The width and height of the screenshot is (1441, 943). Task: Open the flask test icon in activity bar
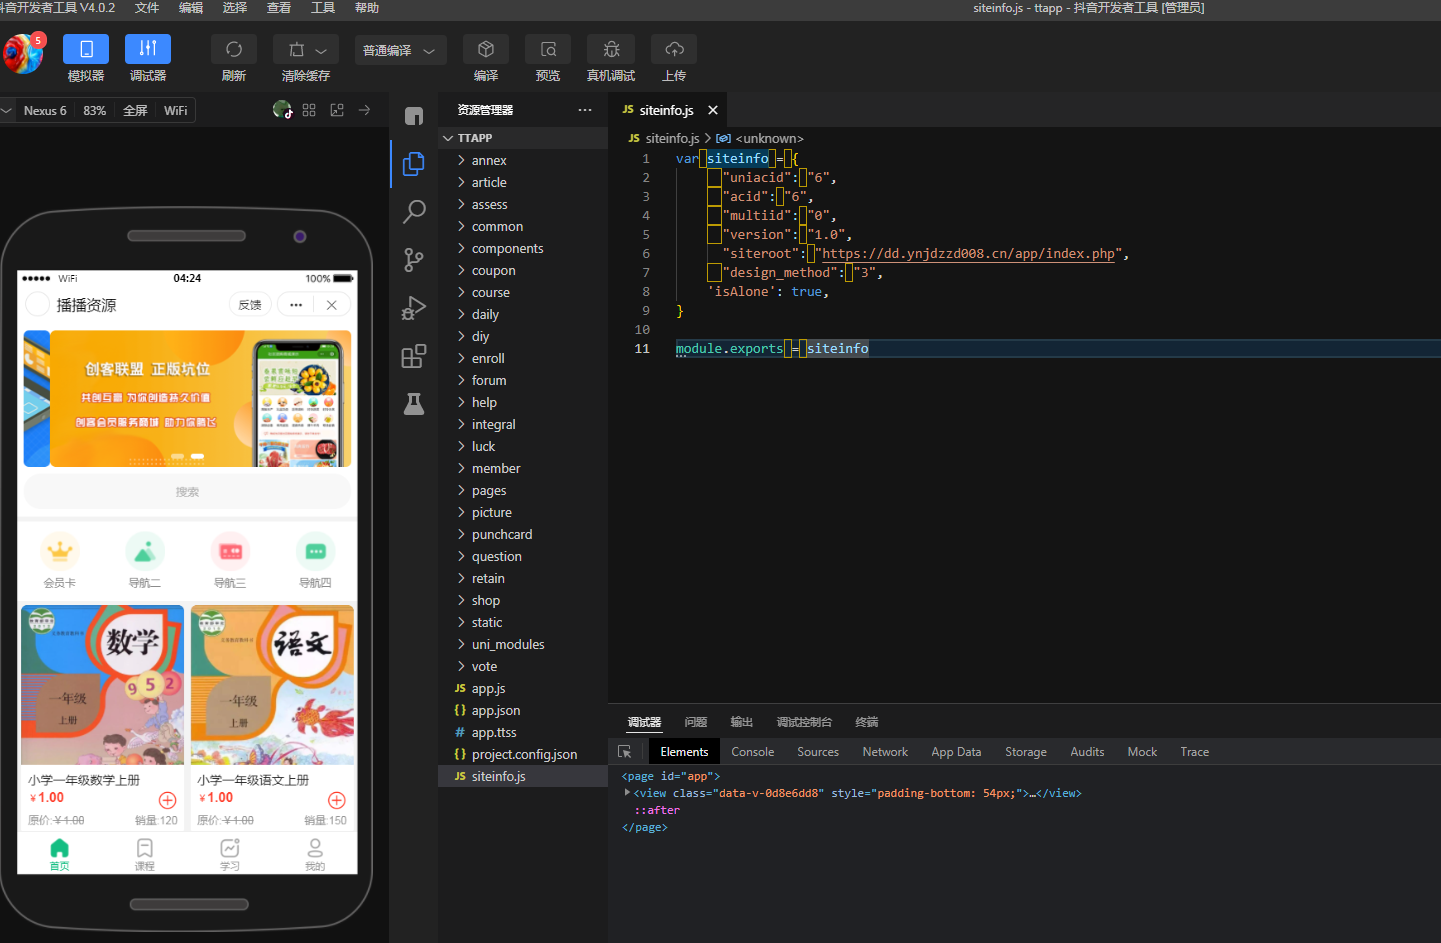coord(414,404)
